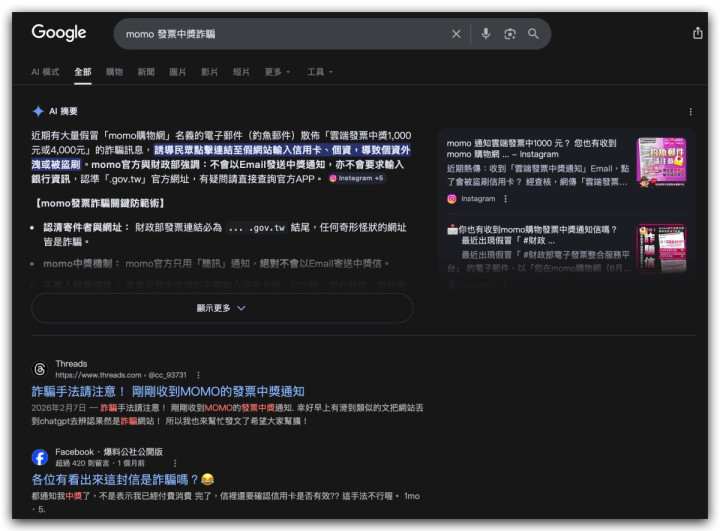Open the 工具 dropdown
Image resolution: width=720 pixels, height=531 pixels.
[x=320, y=72]
